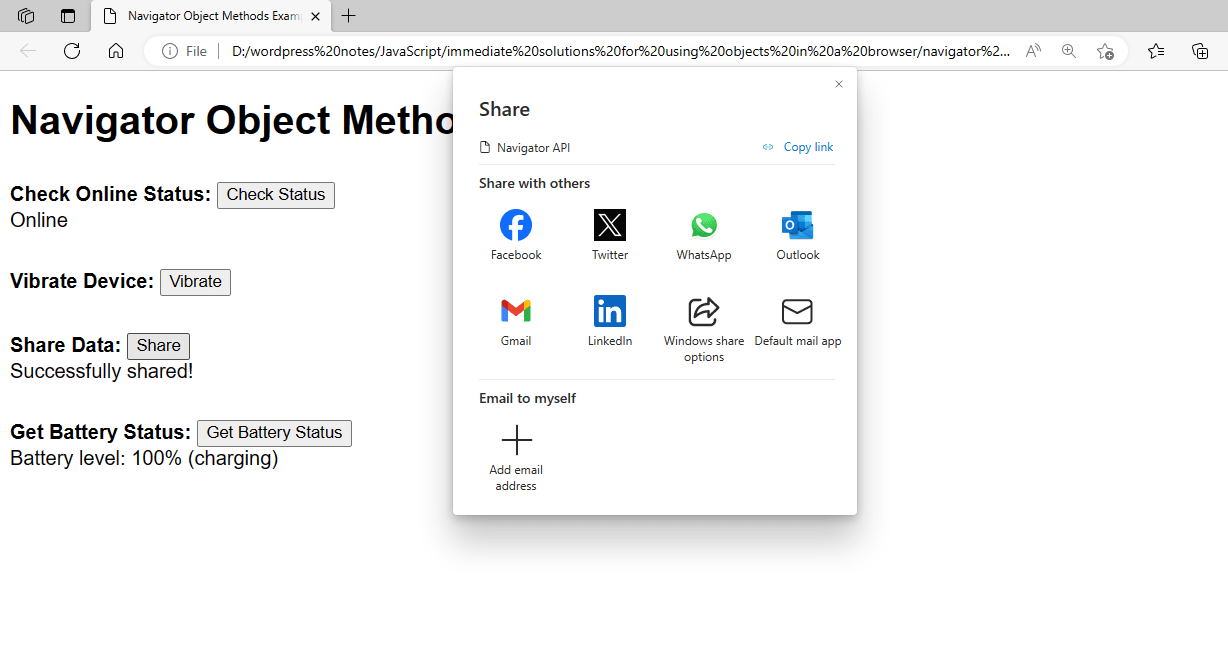Share via Gmail icon
This screenshot has width=1228, height=646.
516,311
